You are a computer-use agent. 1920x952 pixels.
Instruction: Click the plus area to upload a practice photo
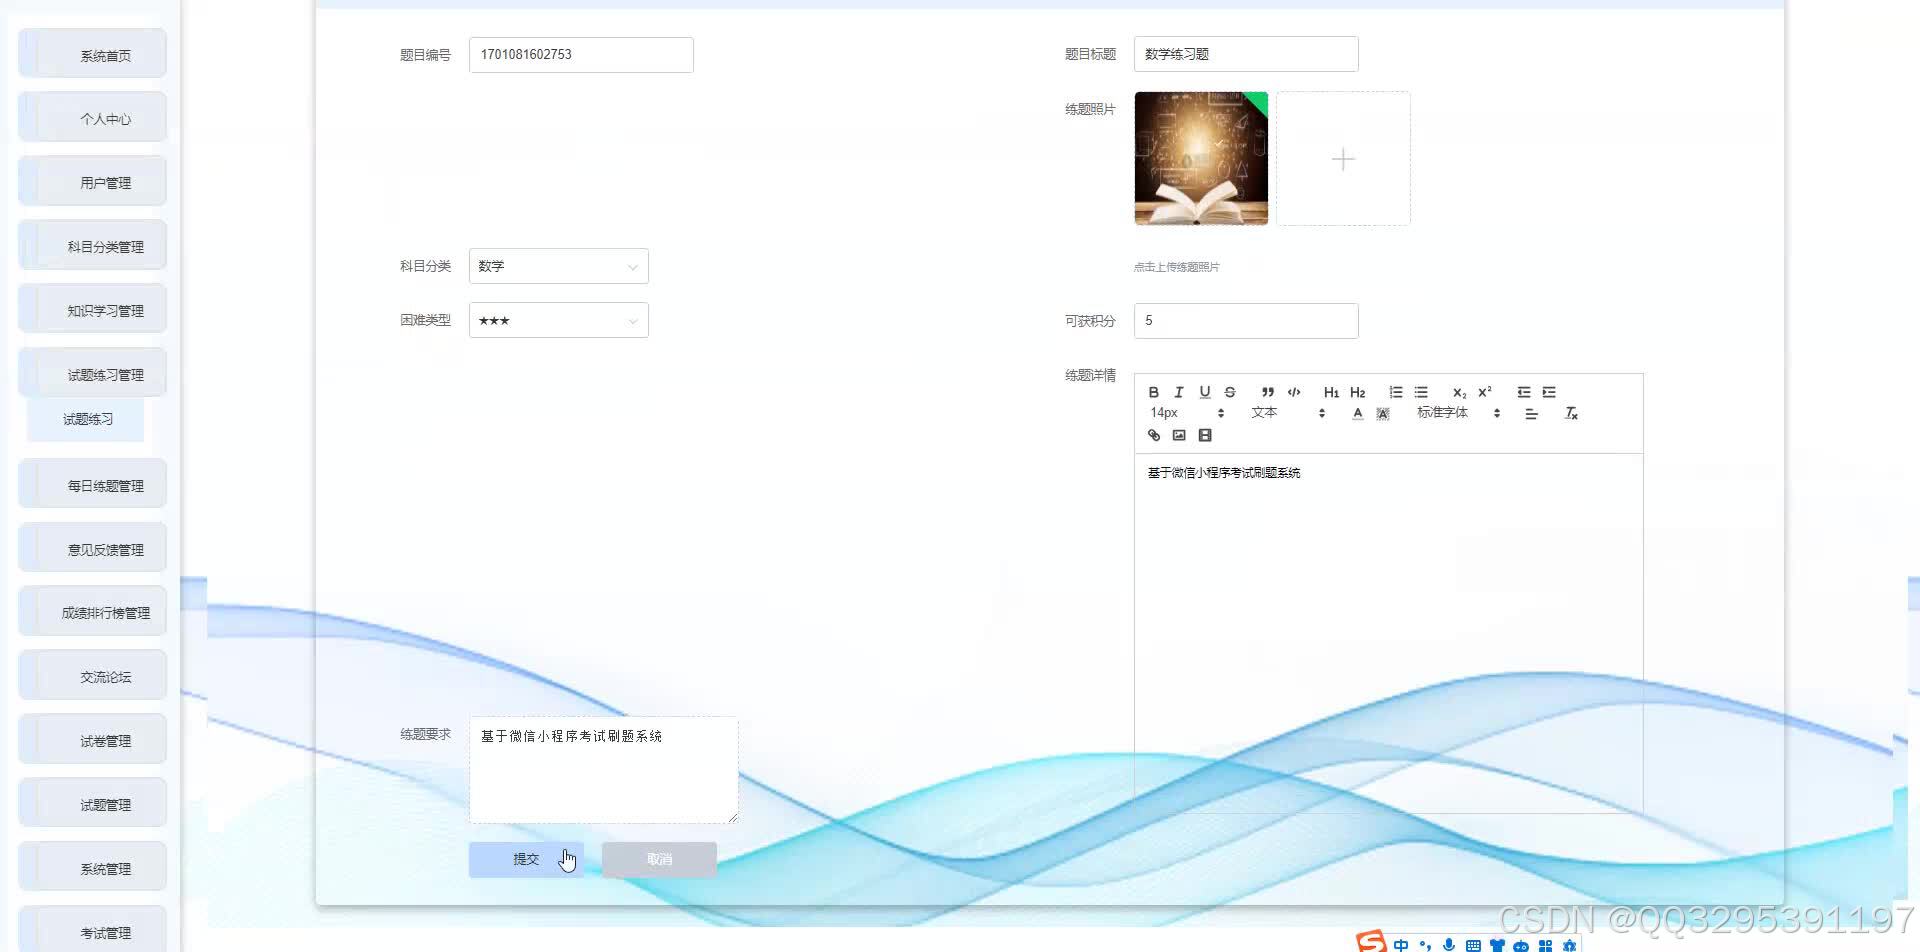pyautogui.click(x=1343, y=158)
